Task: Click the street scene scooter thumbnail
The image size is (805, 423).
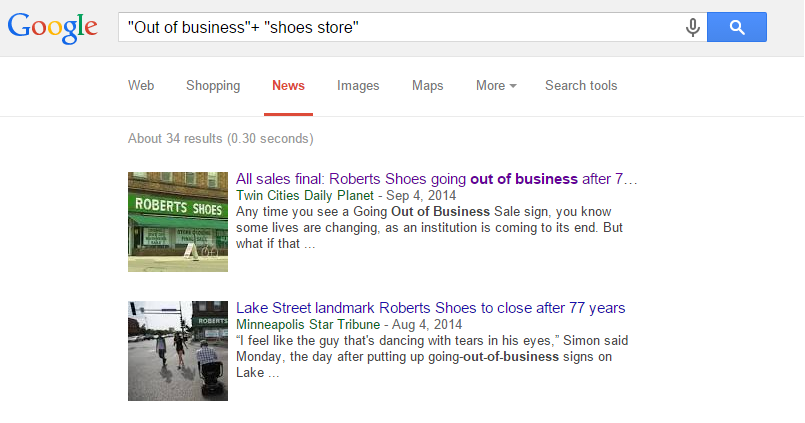Action: point(178,351)
